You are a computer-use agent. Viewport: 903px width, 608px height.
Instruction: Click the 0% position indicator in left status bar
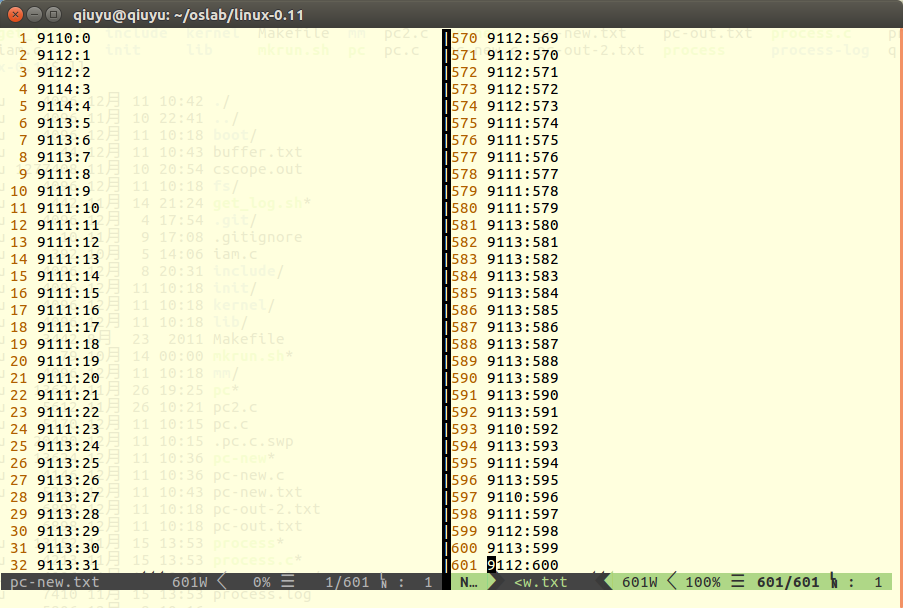pyautogui.click(x=261, y=582)
